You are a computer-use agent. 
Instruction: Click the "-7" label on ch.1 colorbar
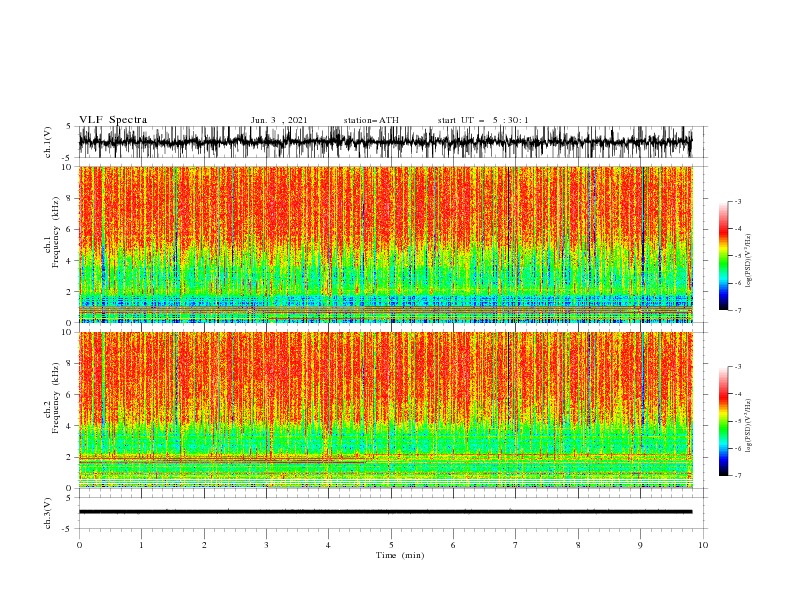[738, 310]
